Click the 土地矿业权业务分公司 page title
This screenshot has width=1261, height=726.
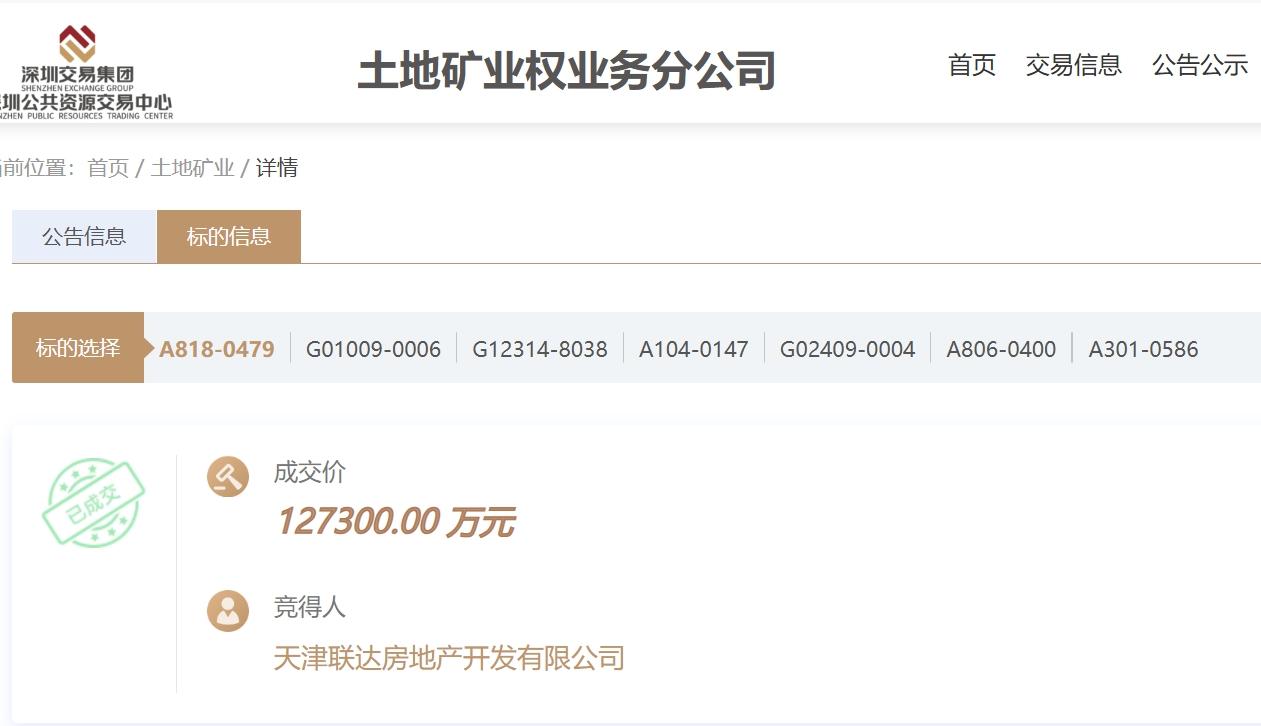click(x=567, y=71)
